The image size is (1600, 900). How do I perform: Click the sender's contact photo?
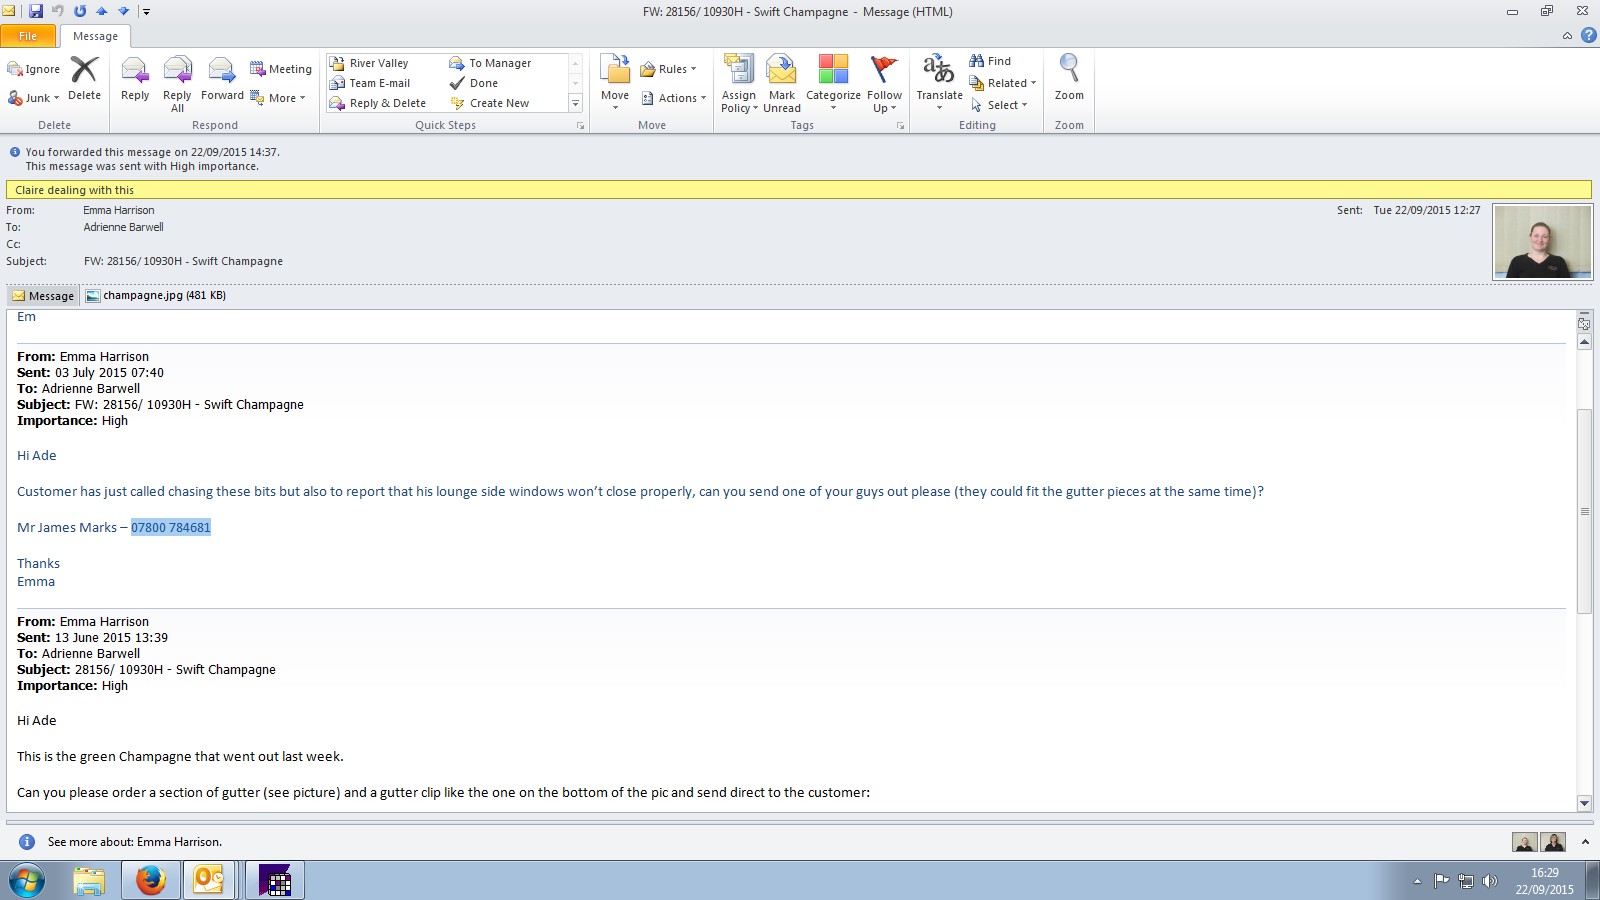tap(1542, 242)
